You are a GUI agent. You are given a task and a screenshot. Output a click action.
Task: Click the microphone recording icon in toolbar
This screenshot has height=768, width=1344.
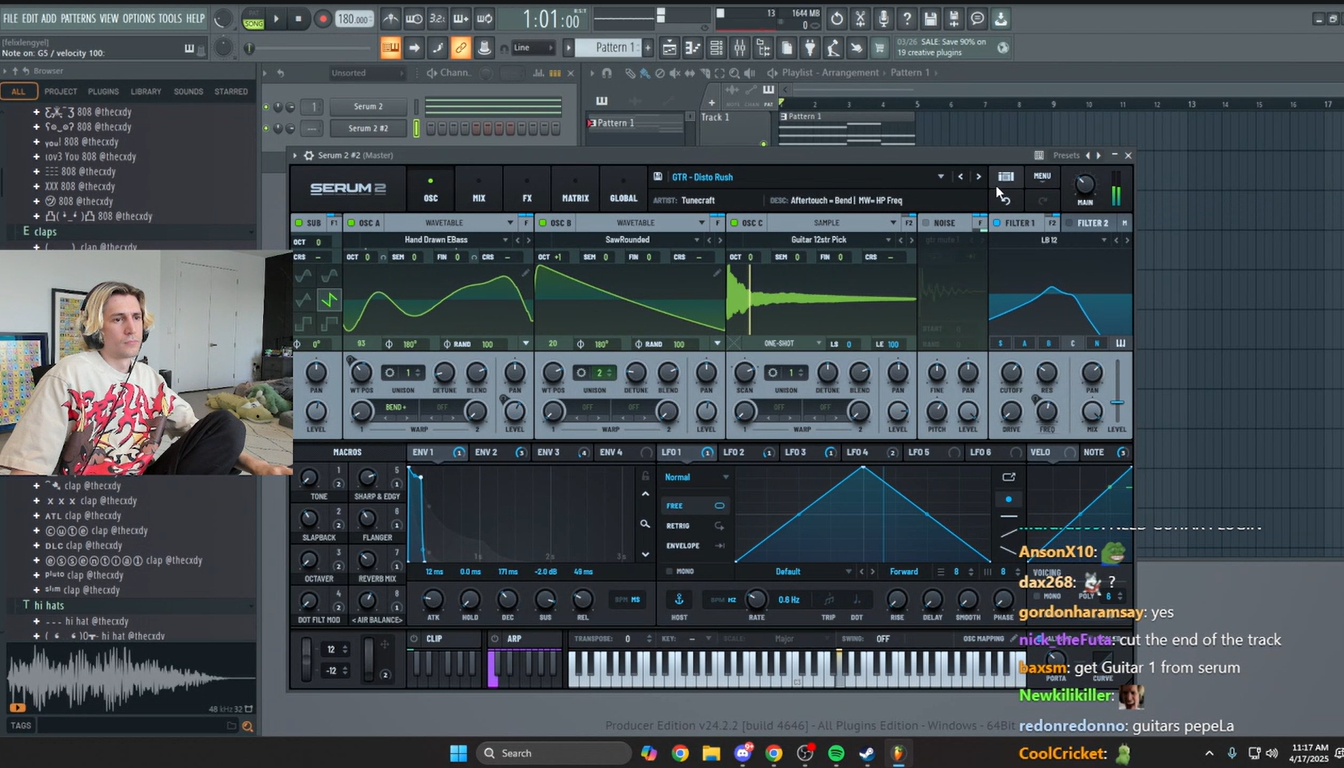(884, 18)
